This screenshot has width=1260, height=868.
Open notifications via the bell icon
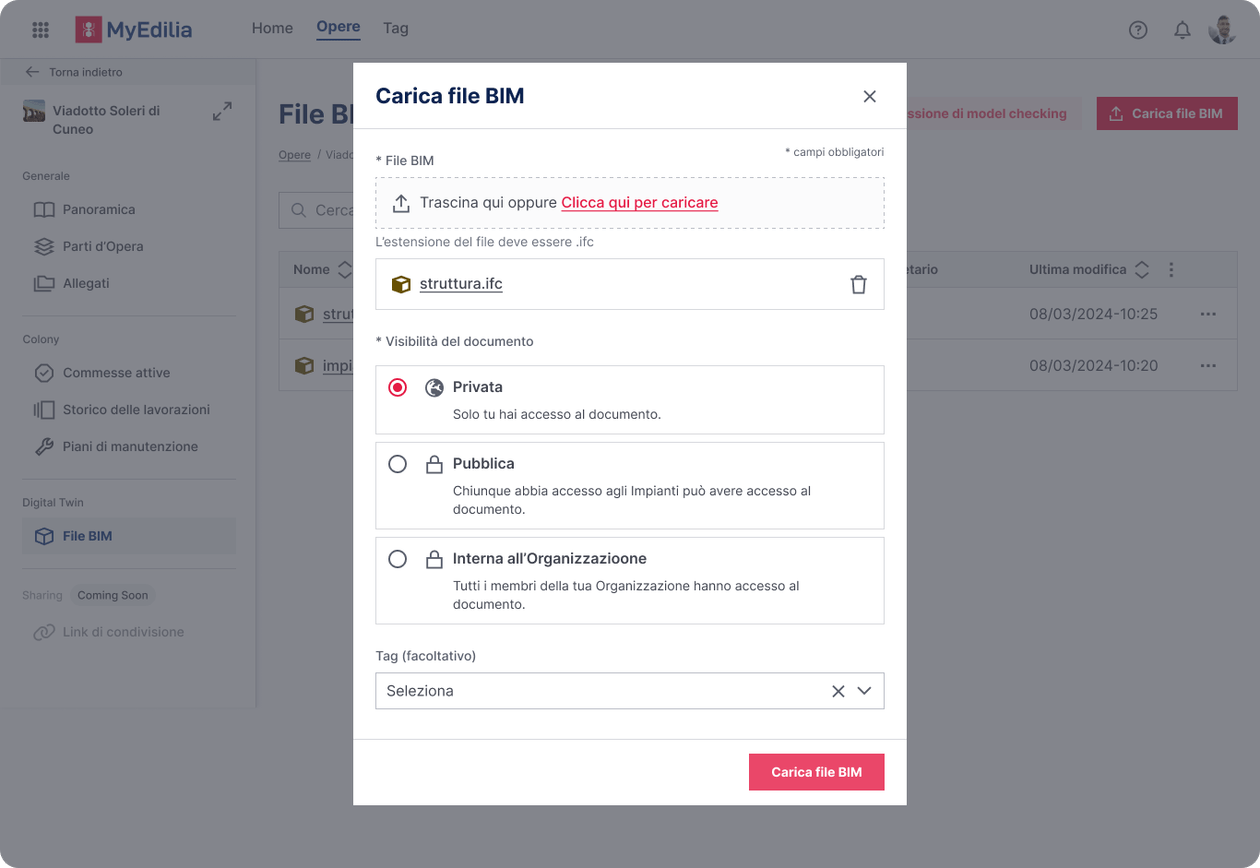coord(1182,29)
